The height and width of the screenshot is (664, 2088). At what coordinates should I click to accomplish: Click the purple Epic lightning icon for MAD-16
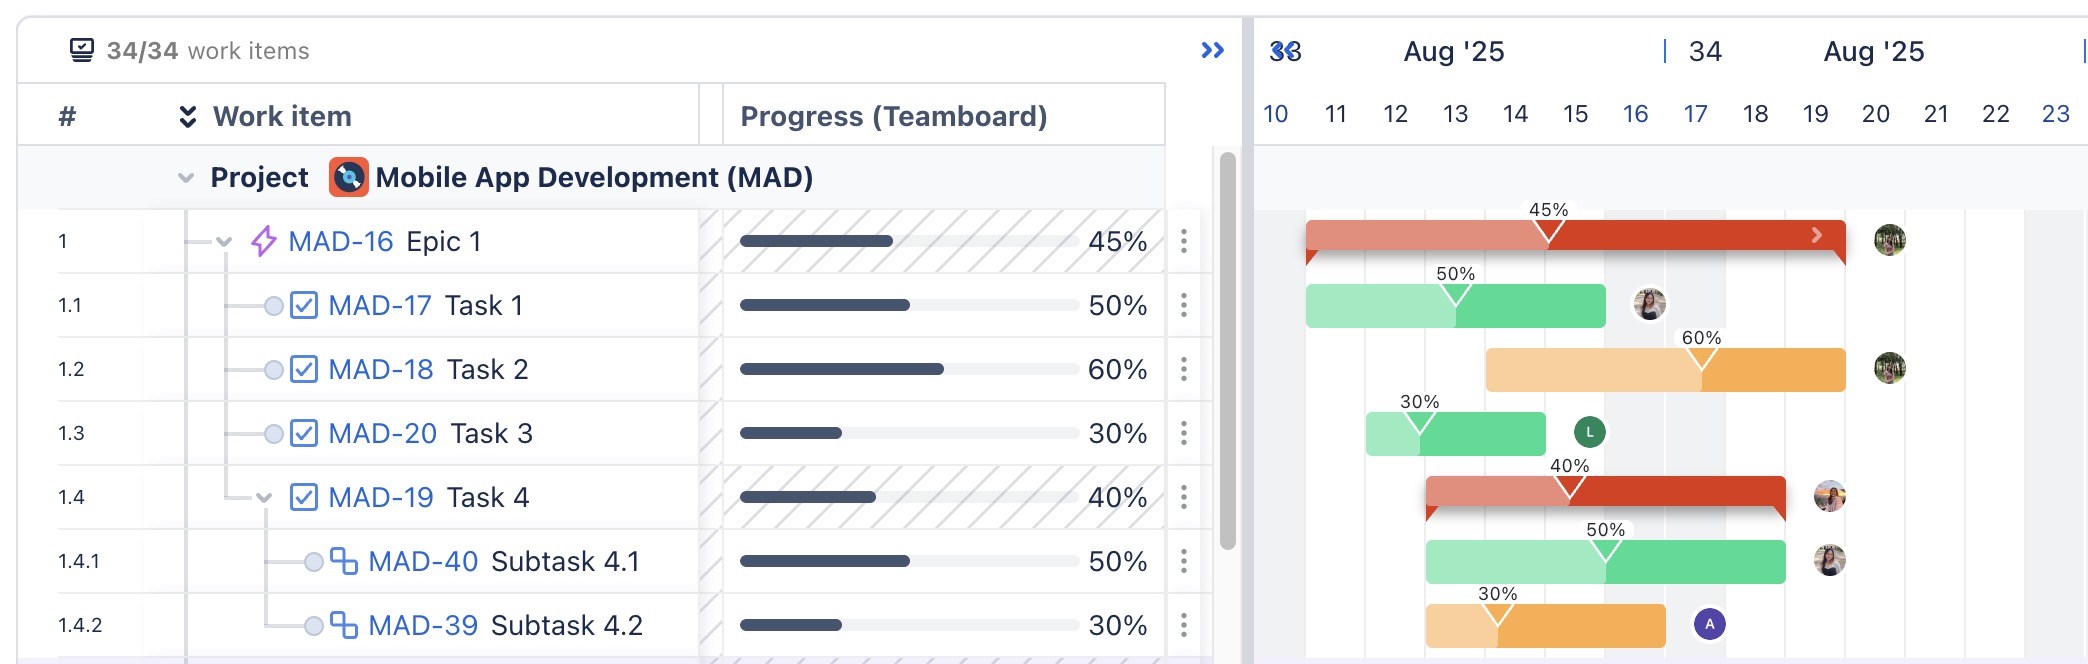coord(263,241)
